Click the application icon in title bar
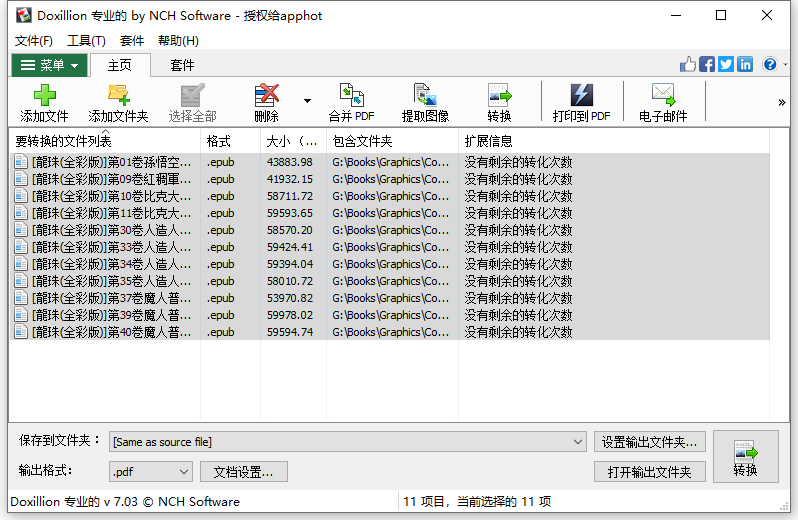798x520 pixels. [23, 15]
